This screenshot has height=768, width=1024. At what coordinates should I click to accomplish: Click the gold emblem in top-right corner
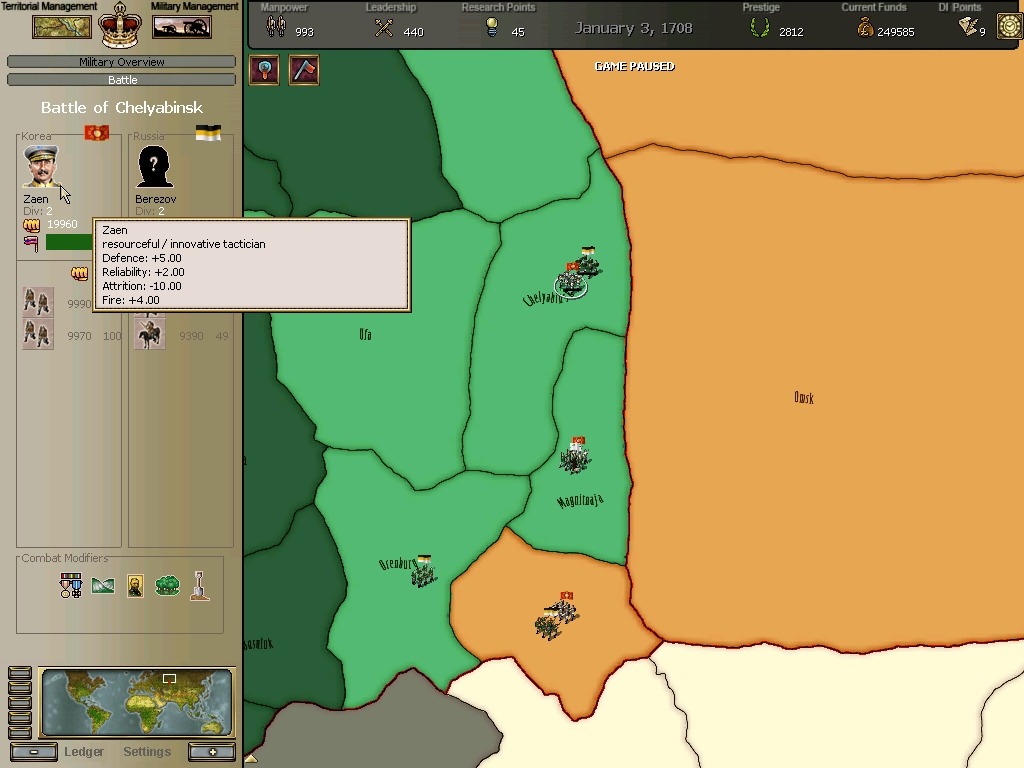[x=1010, y=27]
